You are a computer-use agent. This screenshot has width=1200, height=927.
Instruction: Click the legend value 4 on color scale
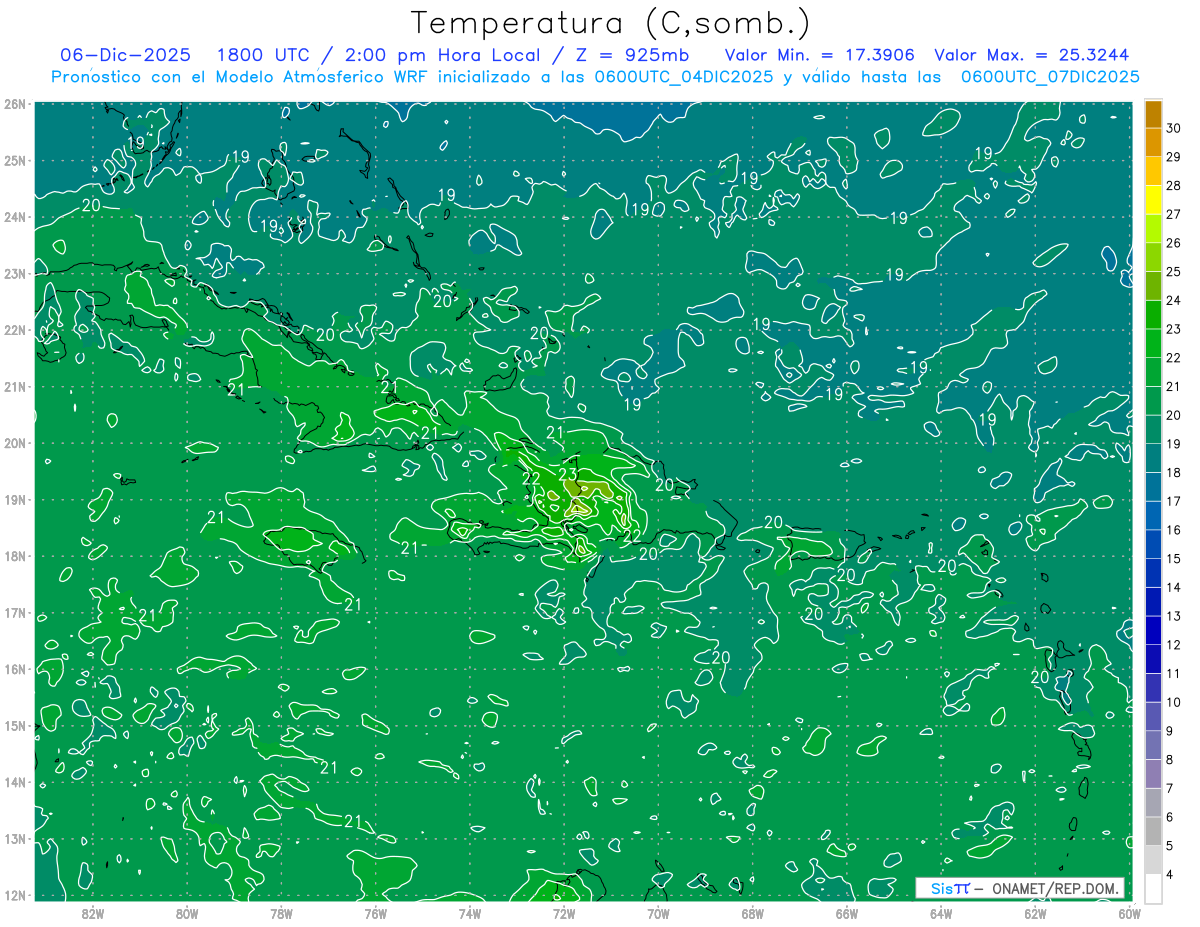pyautogui.click(x=1170, y=875)
